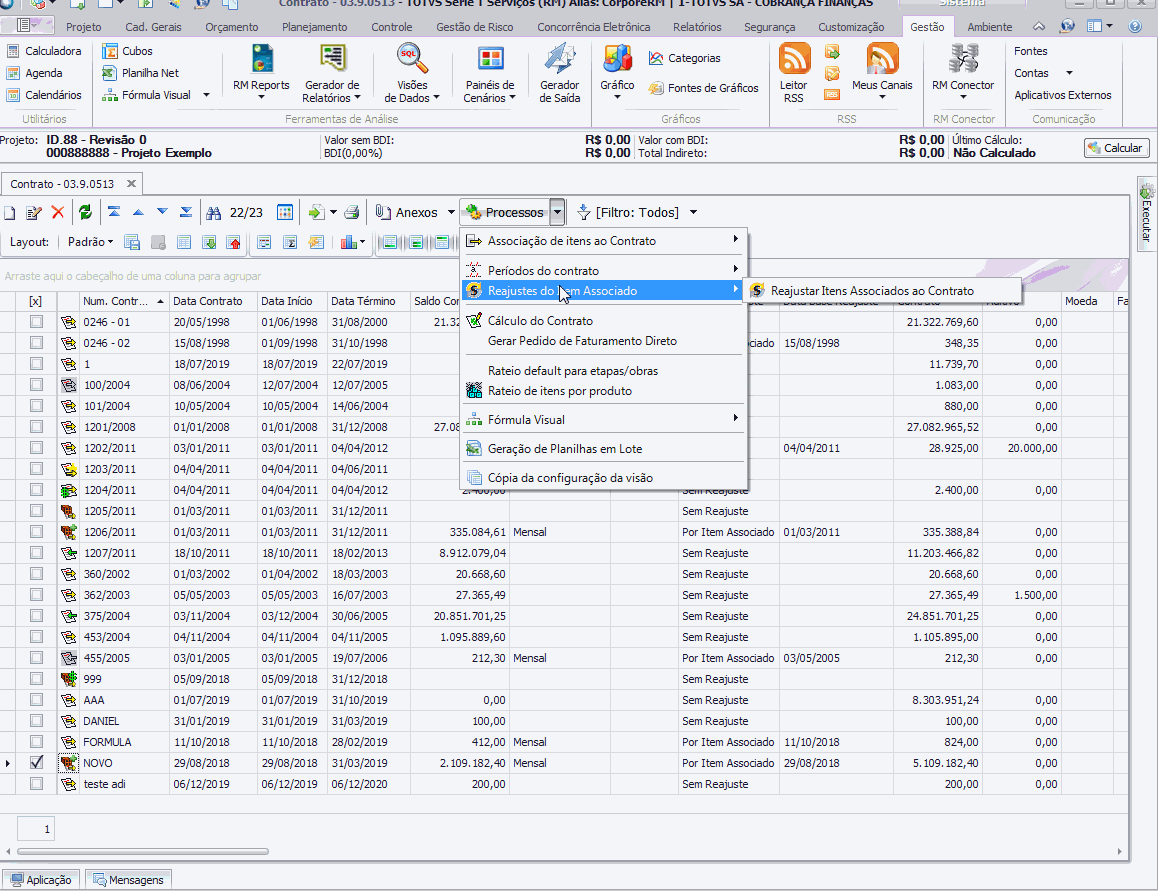The image size is (1158, 891).
Task: Click the edit record icon
Action: click(x=34, y=213)
